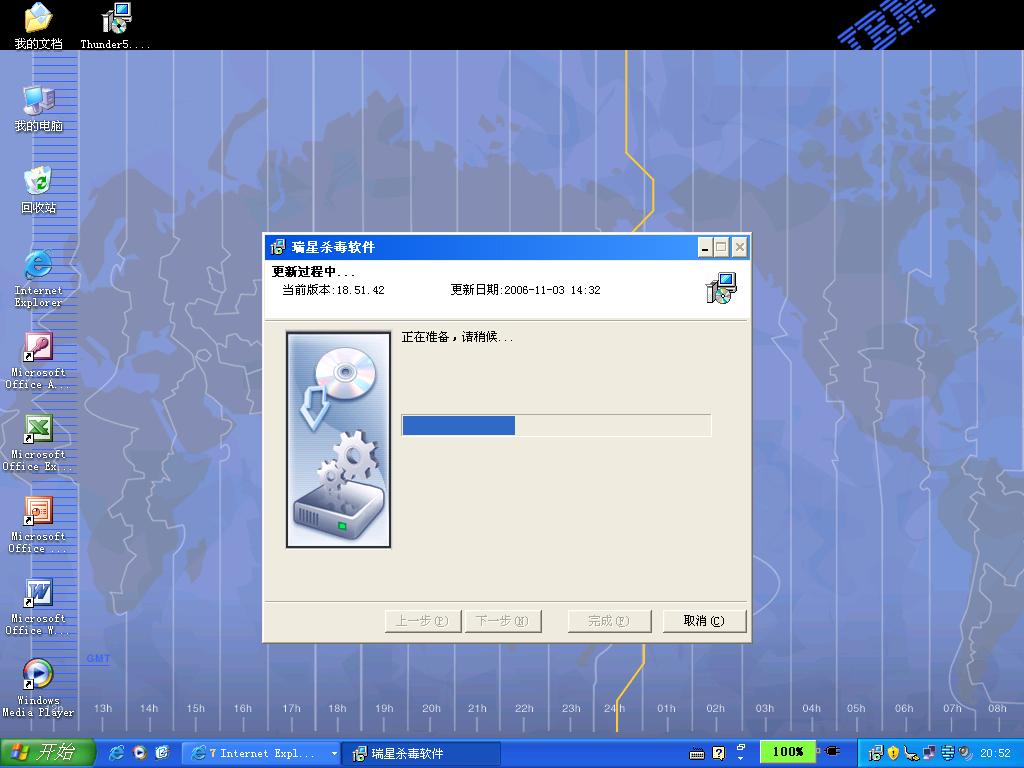This screenshot has height=768, width=1024.
Task: Select the 回收站 recycle bin icon
Action: (39, 190)
